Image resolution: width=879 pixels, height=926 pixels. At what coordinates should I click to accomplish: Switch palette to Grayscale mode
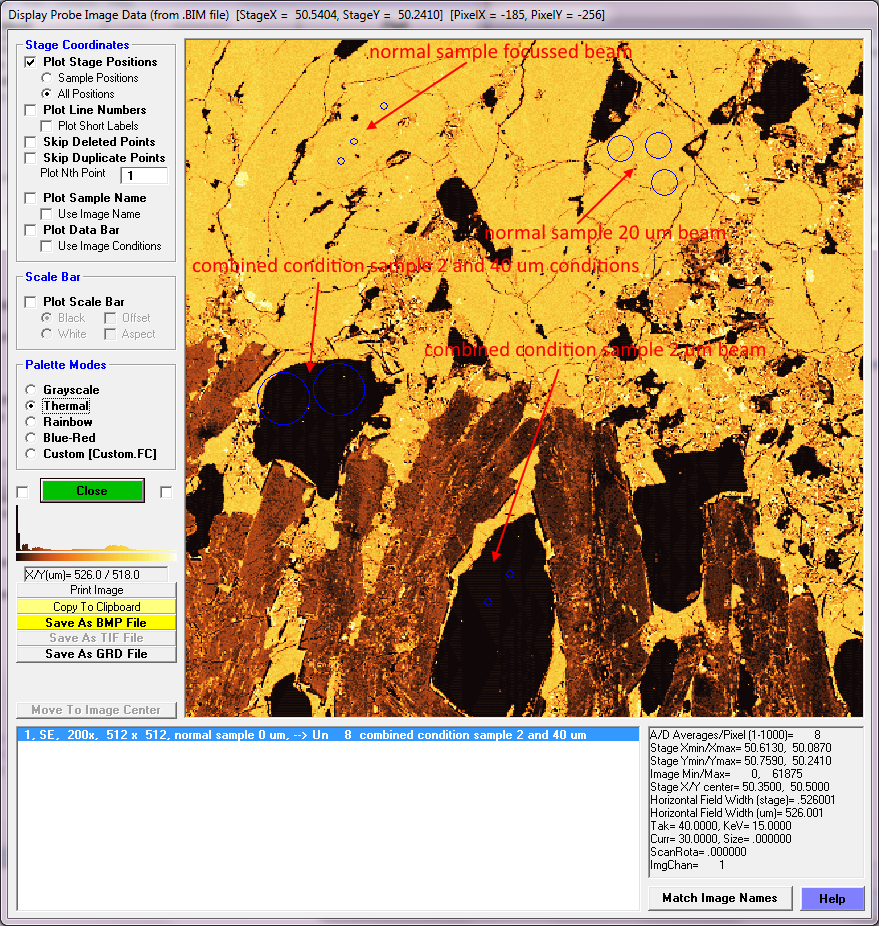[x=32, y=390]
